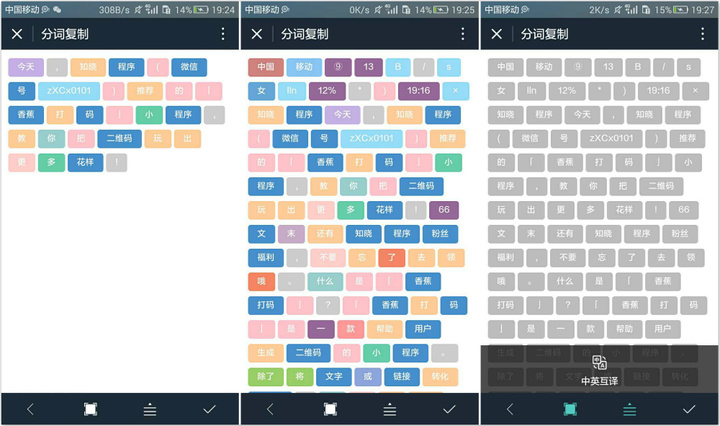The height and width of the screenshot is (426, 720).
Task: Tap the grey 19:16 chip on right screen
Action: point(658,91)
